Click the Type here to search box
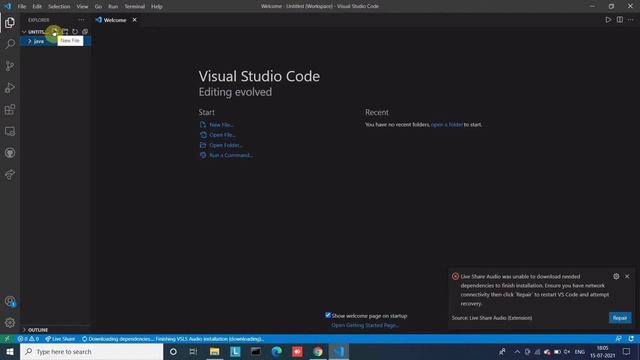Viewport: 640px width, 360px height. [91, 351]
